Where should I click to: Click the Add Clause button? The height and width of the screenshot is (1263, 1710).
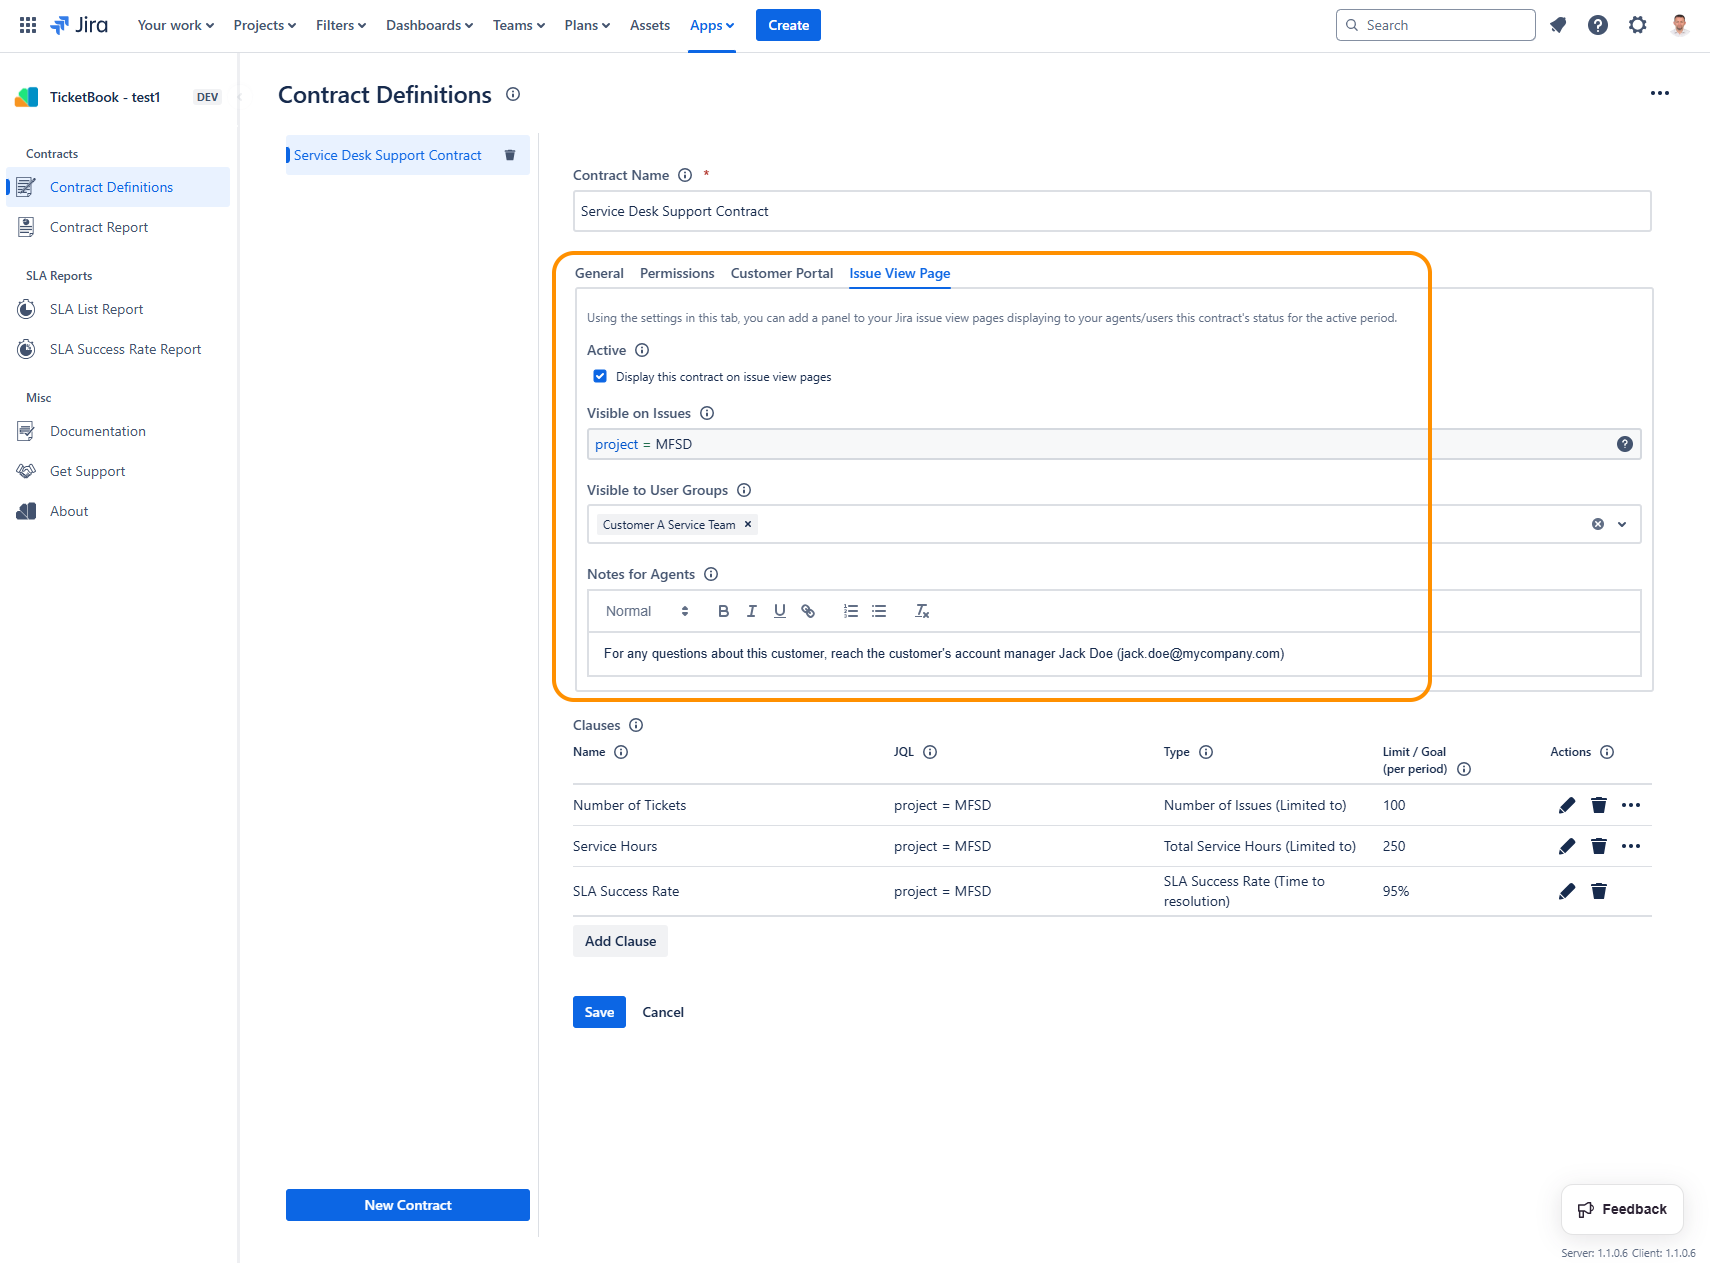point(620,941)
